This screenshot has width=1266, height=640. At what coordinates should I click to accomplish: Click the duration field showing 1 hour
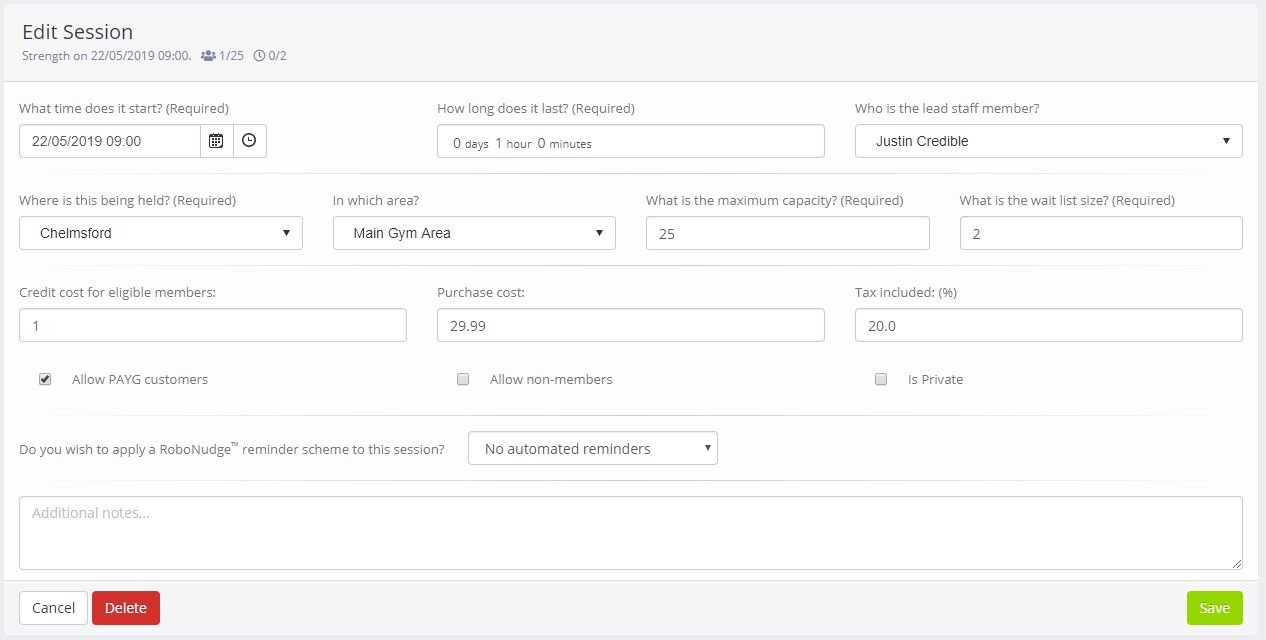(630, 141)
